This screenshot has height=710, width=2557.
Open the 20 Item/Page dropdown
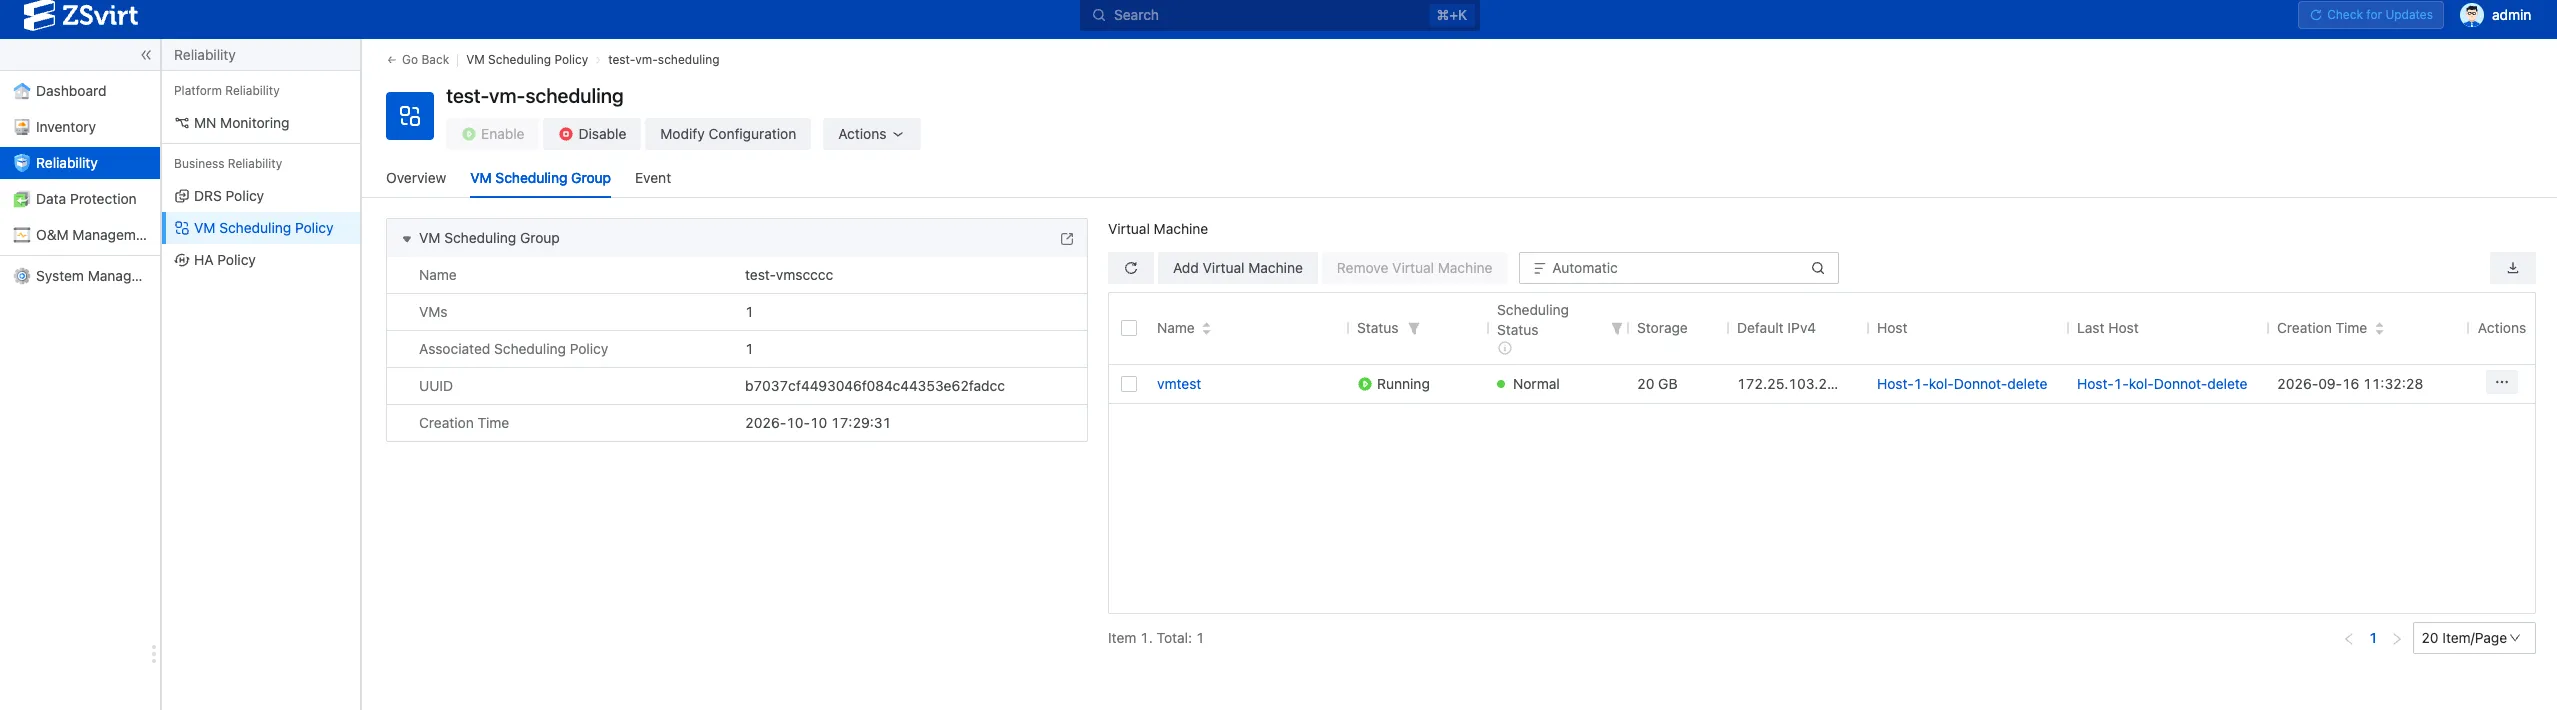click(x=2473, y=638)
